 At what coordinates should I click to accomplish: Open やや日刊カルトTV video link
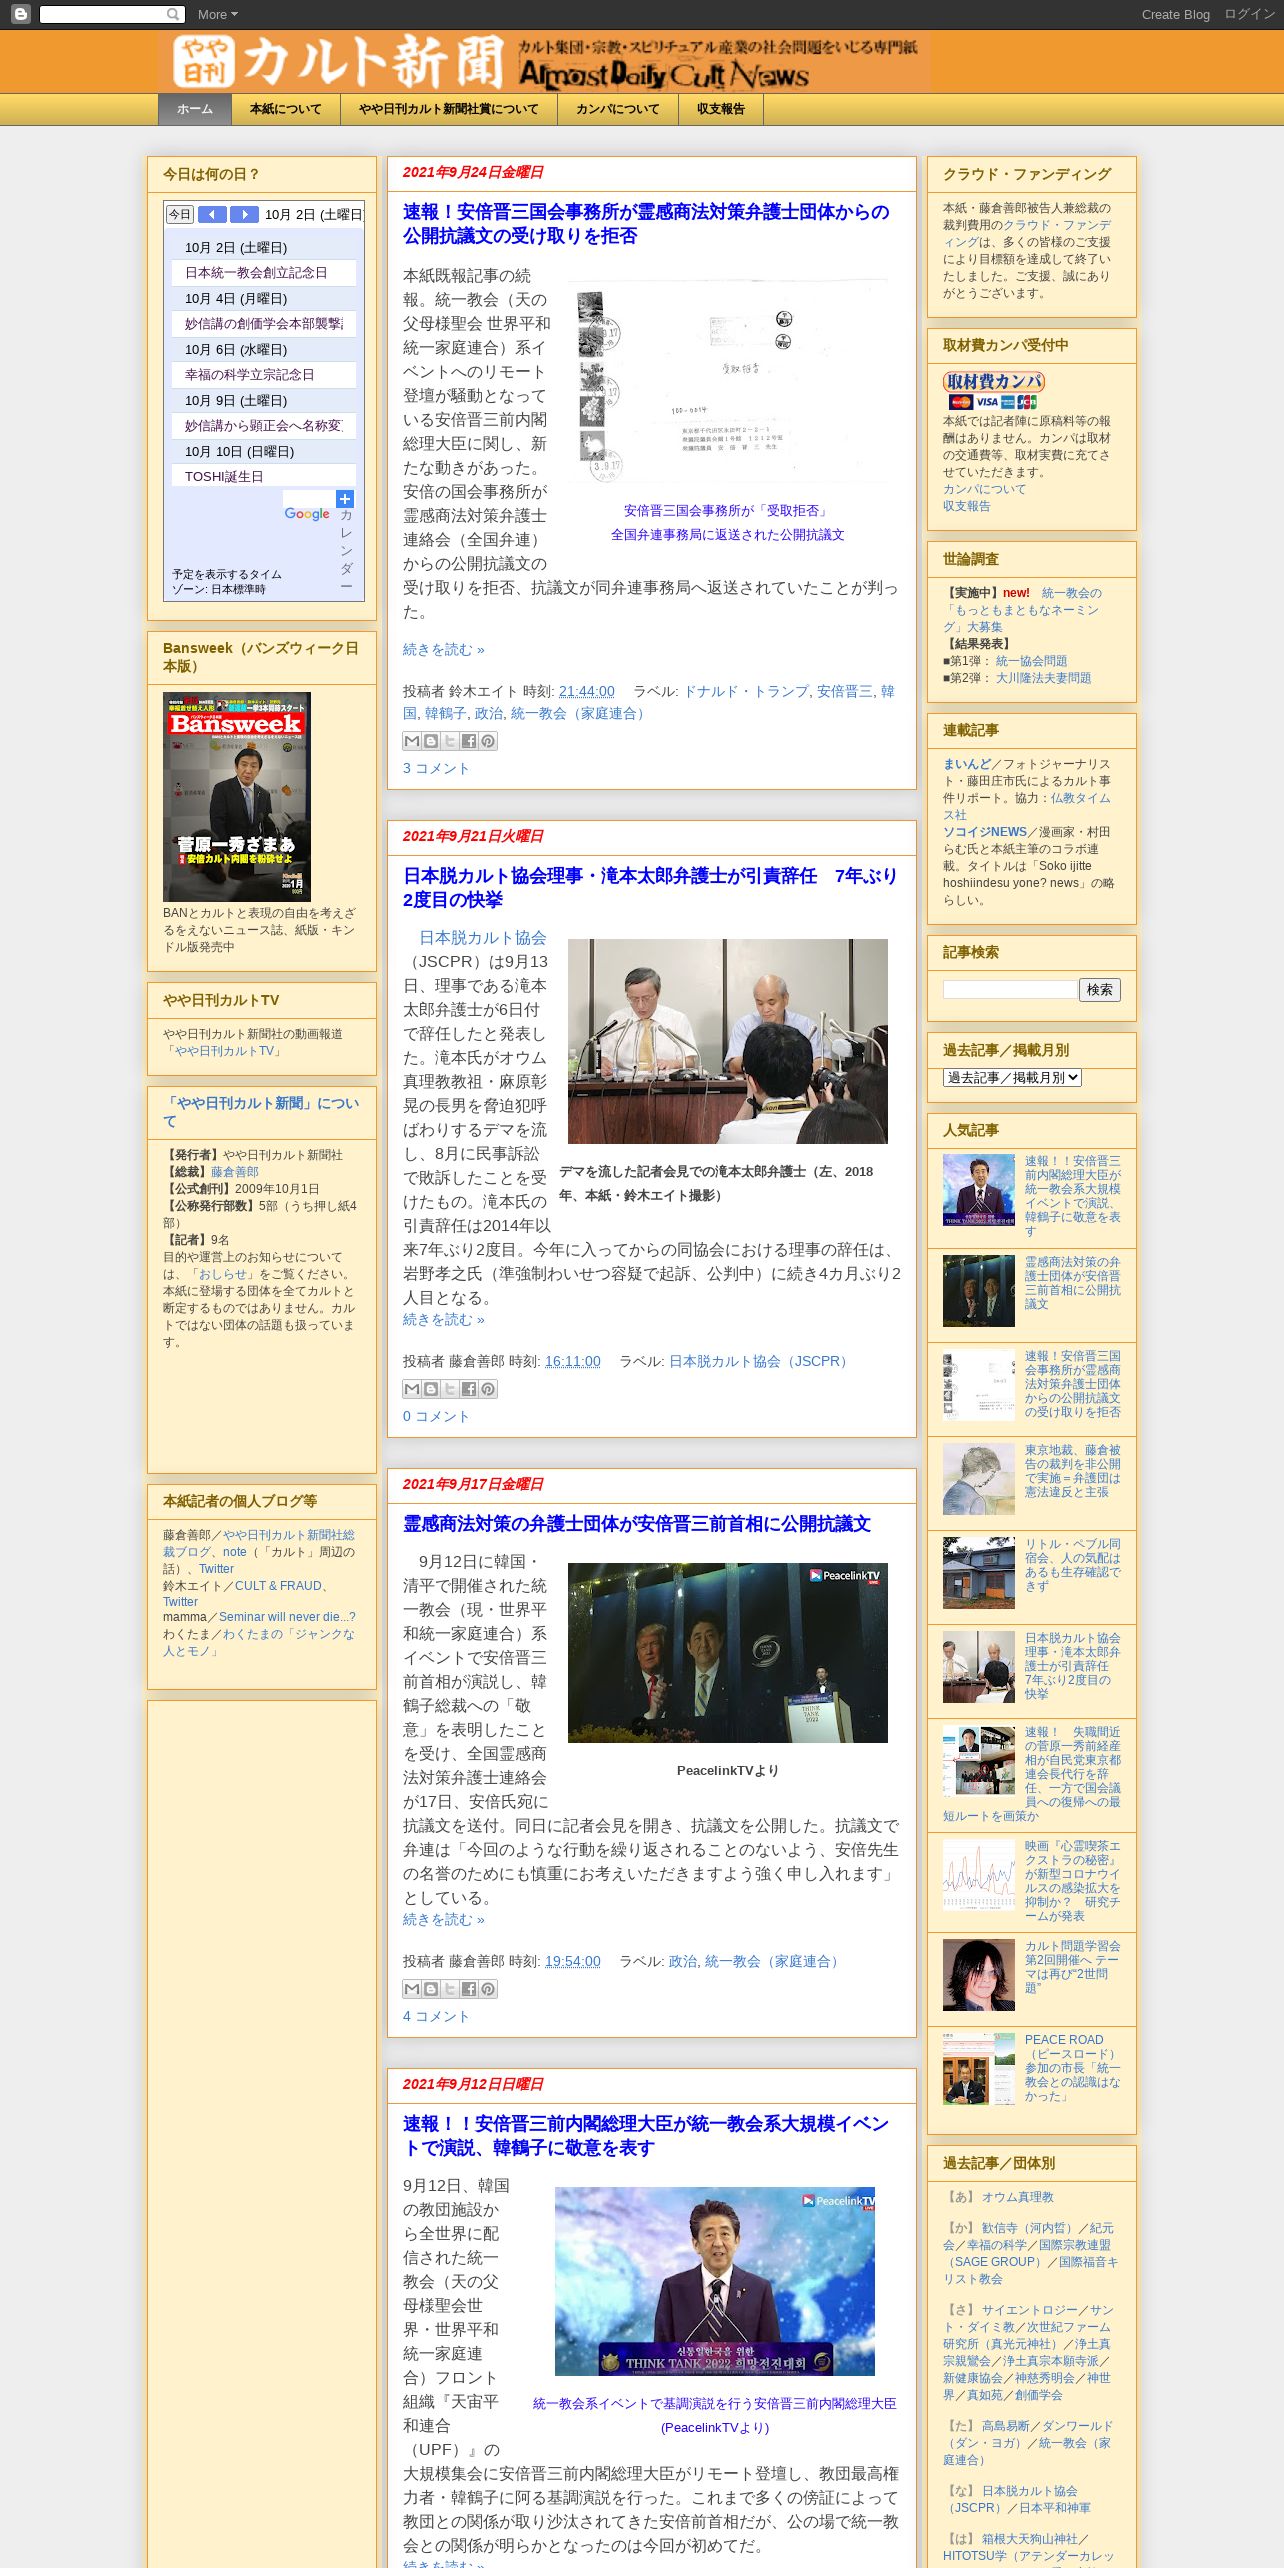[x=223, y=1051]
